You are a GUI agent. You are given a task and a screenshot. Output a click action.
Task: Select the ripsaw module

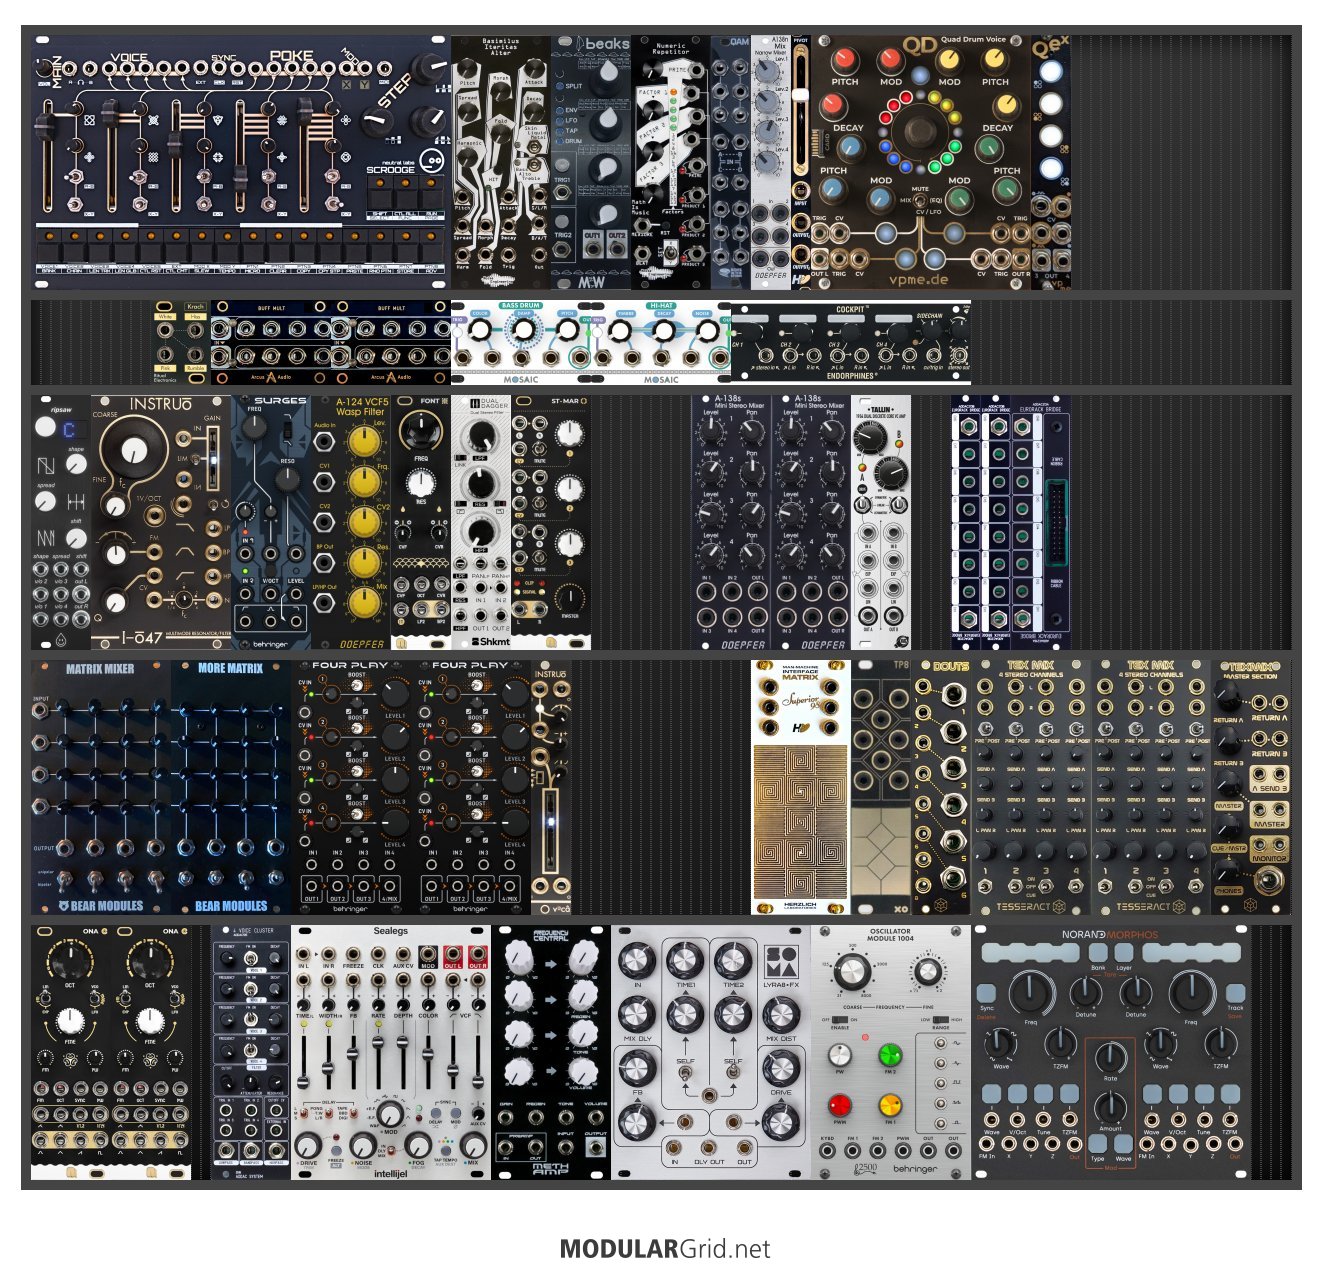[x=61, y=522]
